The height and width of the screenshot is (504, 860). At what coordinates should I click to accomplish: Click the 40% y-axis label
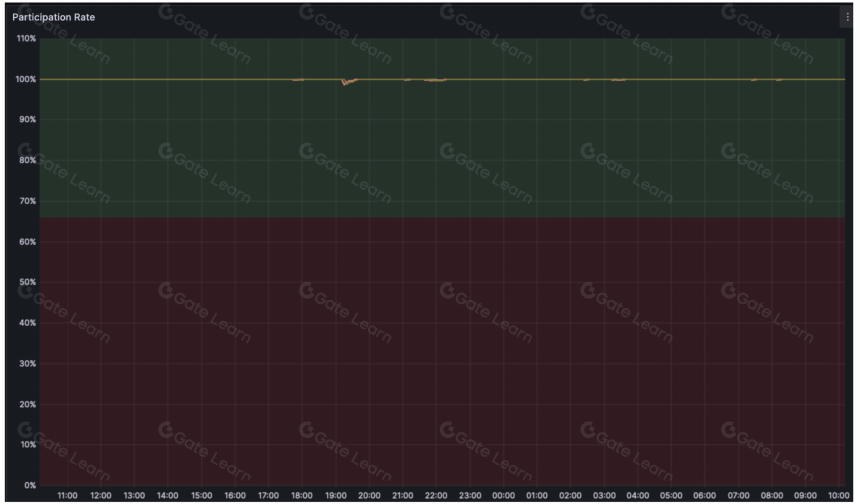pos(28,322)
